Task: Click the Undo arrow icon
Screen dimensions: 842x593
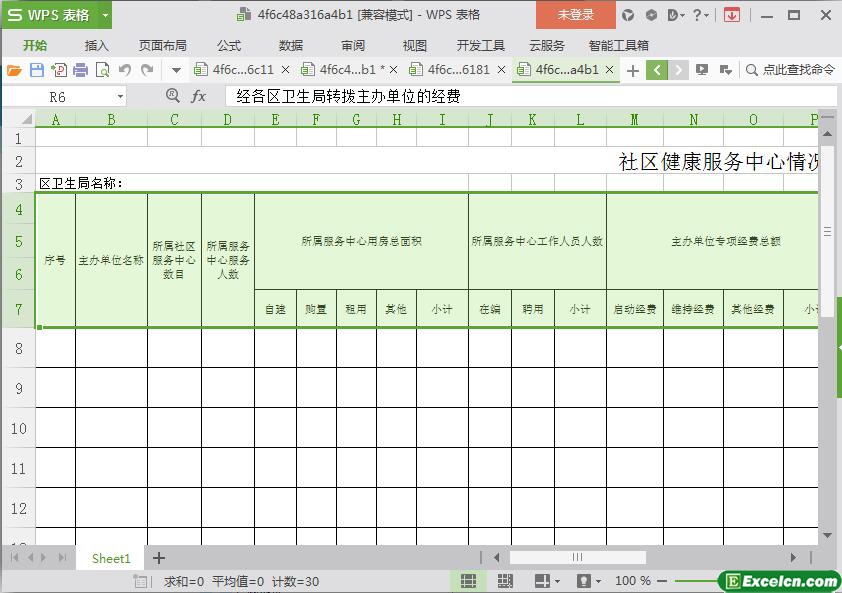Action: (x=125, y=70)
